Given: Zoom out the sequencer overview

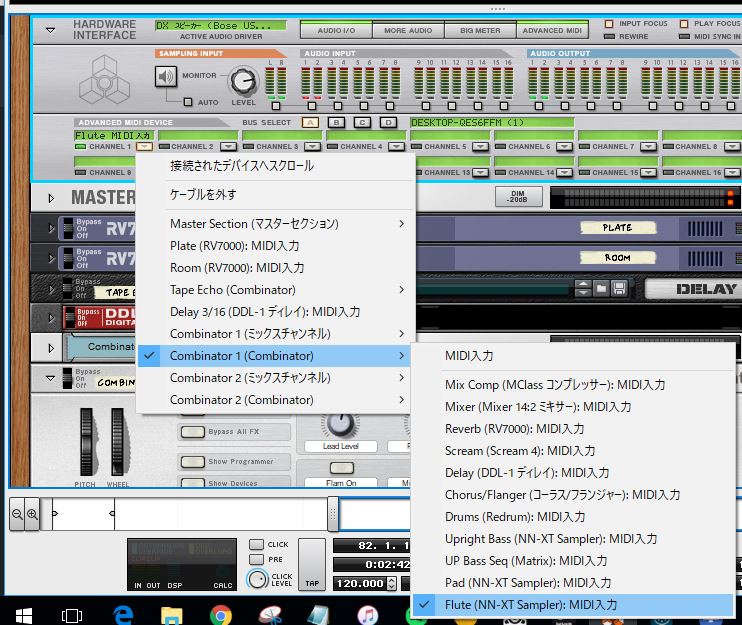Looking at the screenshot, I should [x=17, y=514].
